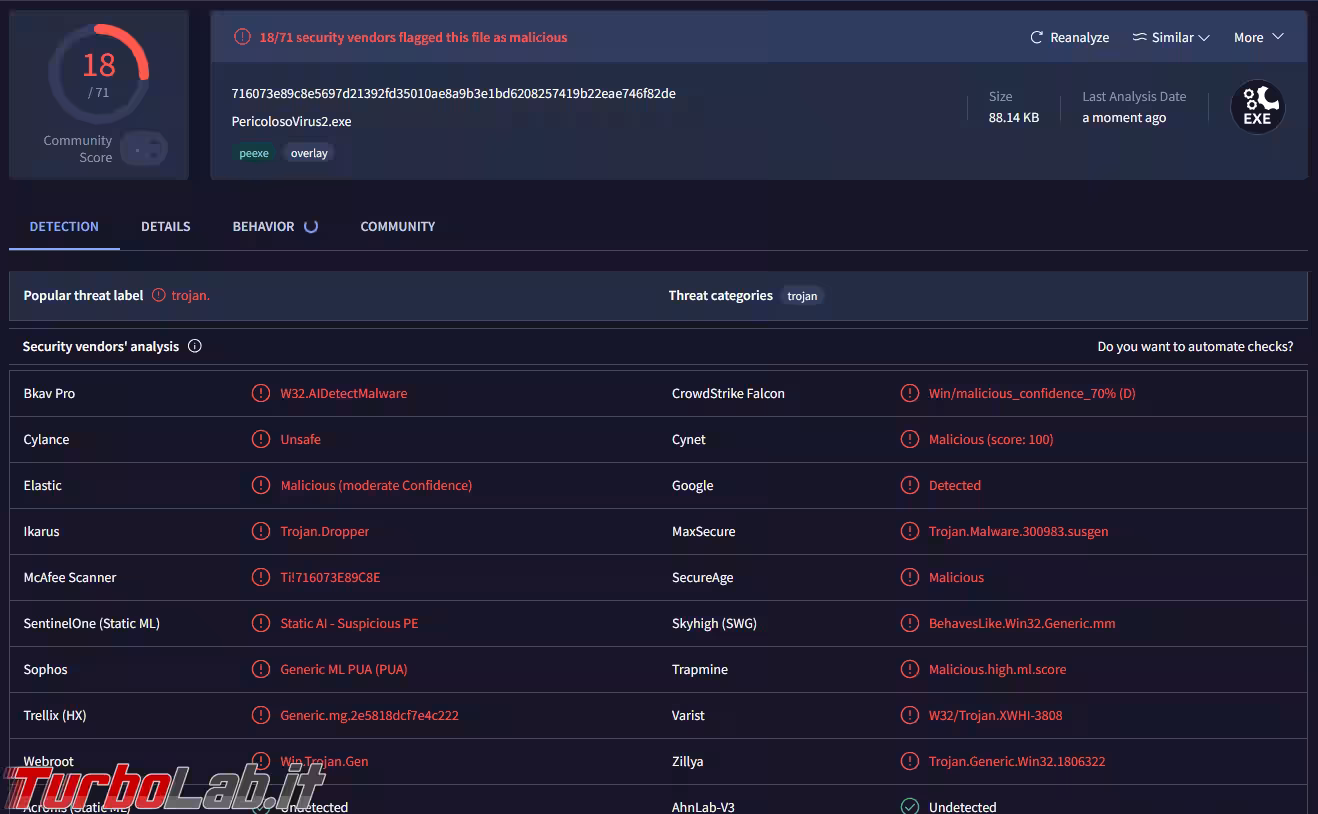Click the EXE file type icon

coord(1257,107)
